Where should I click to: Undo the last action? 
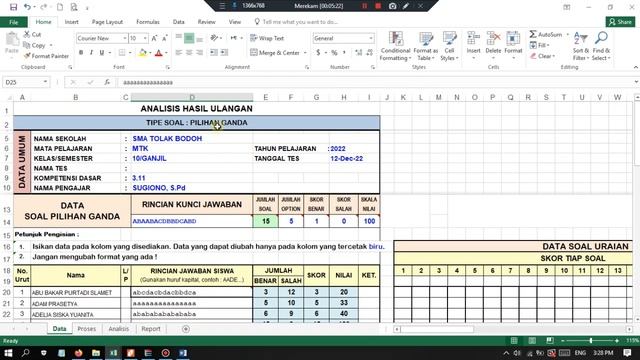pos(27,7)
